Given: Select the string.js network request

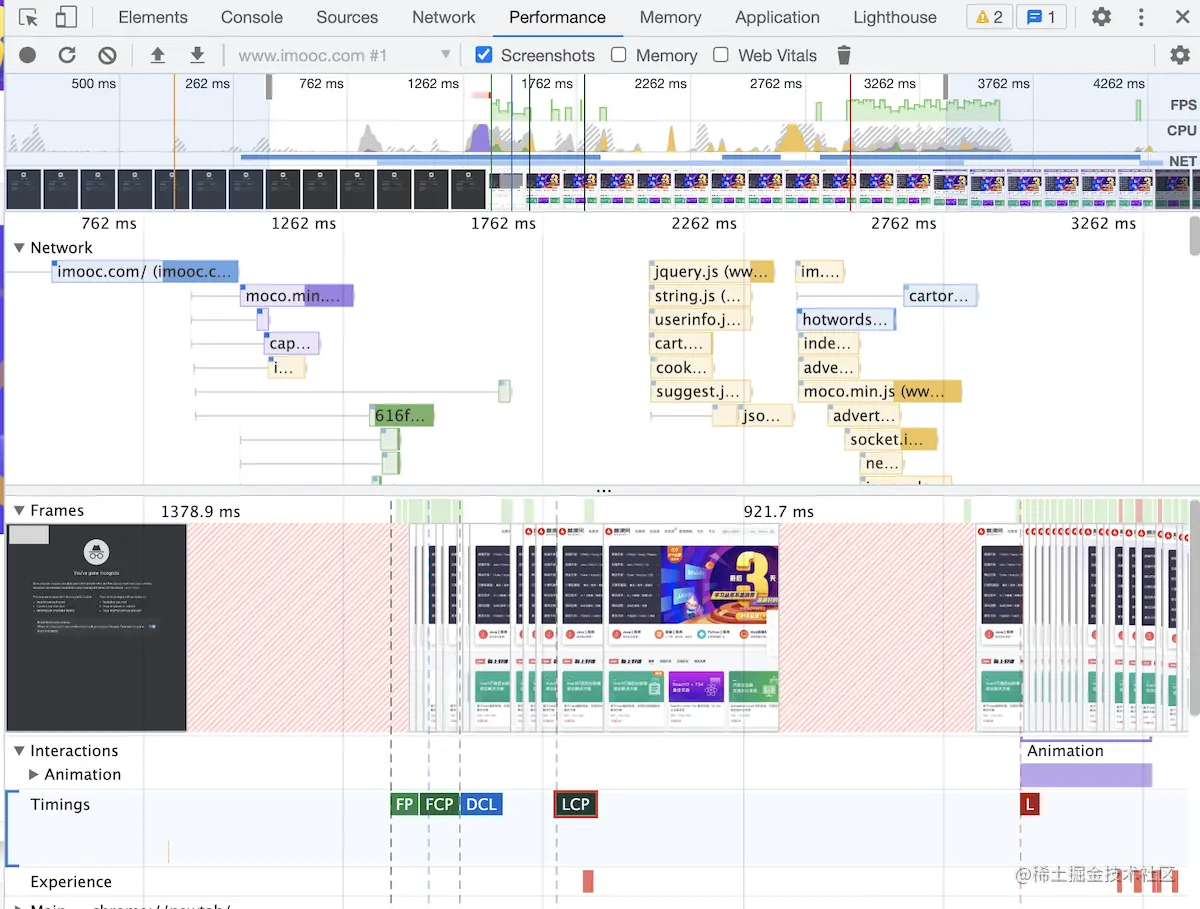Looking at the screenshot, I should [700, 295].
